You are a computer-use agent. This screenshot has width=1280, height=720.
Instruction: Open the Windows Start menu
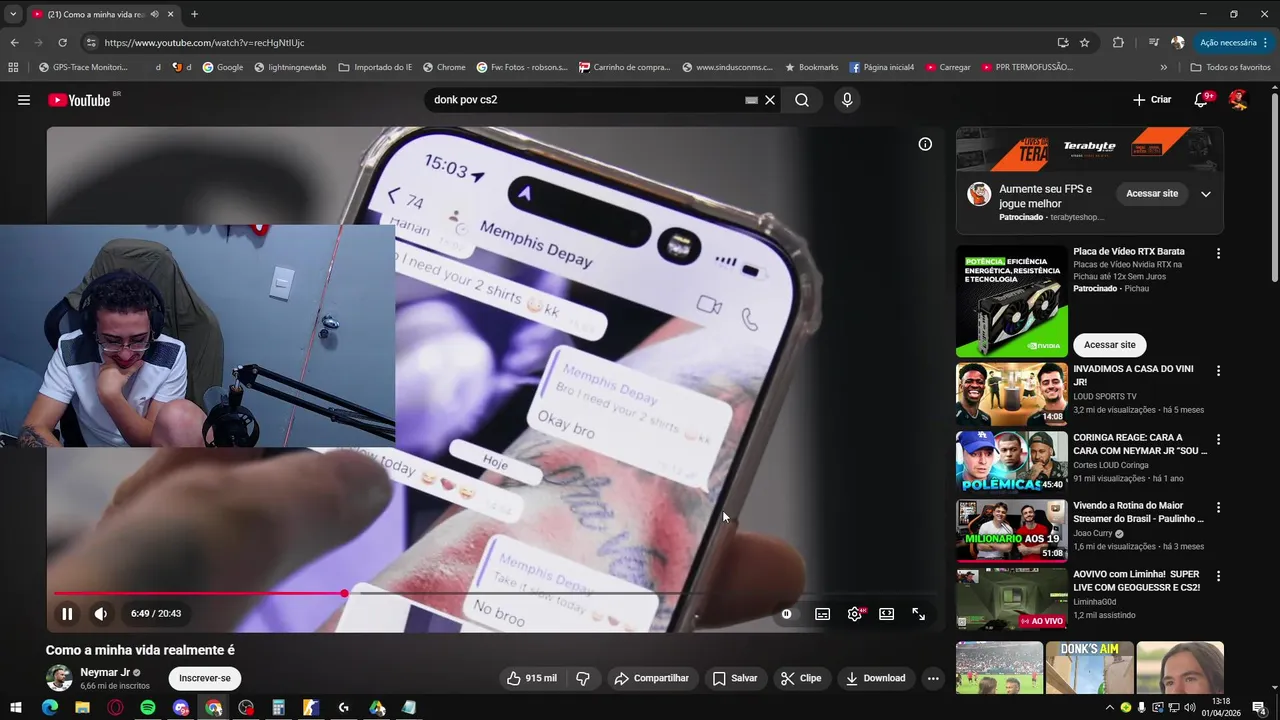click(x=16, y=708)
